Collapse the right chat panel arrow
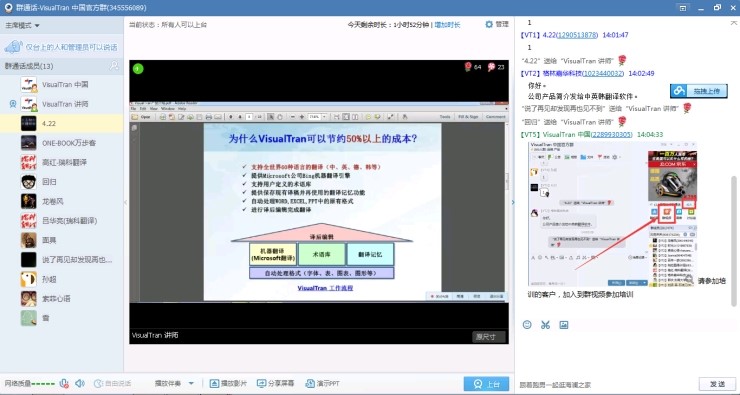 (513, 202)
